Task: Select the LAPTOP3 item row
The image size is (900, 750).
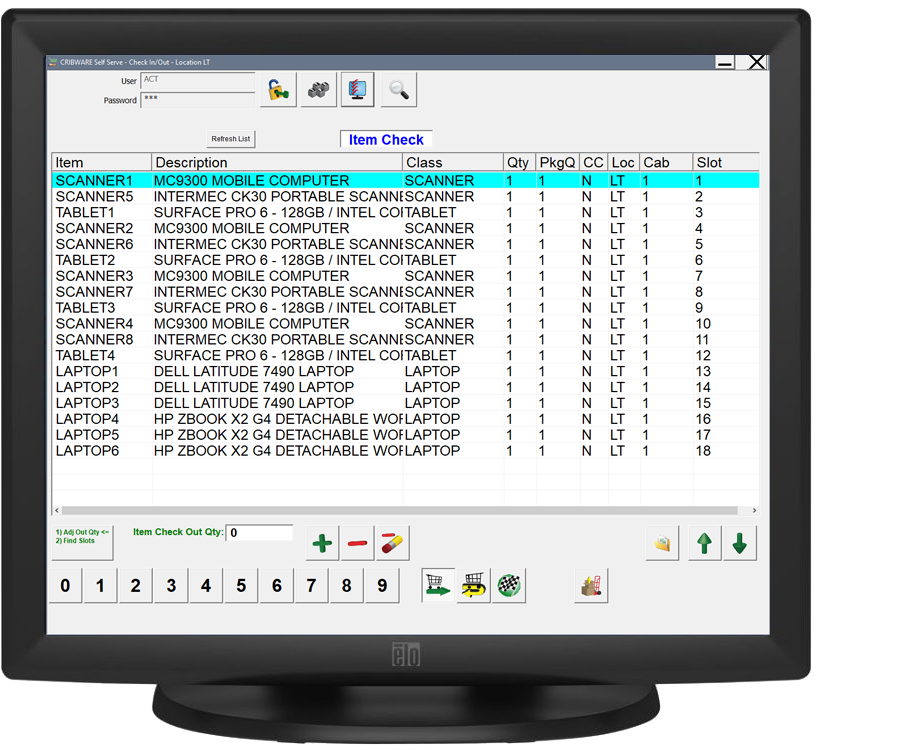Action: coord(406,403)
